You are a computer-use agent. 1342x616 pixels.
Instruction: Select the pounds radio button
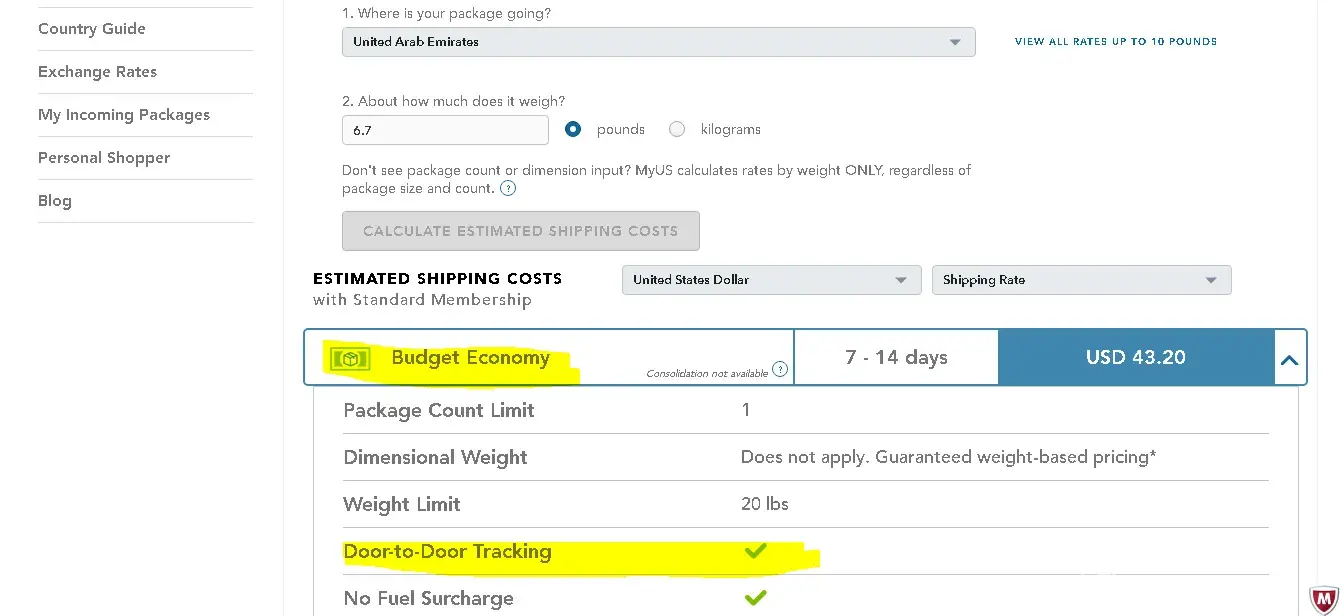click(x=573, y=129)
